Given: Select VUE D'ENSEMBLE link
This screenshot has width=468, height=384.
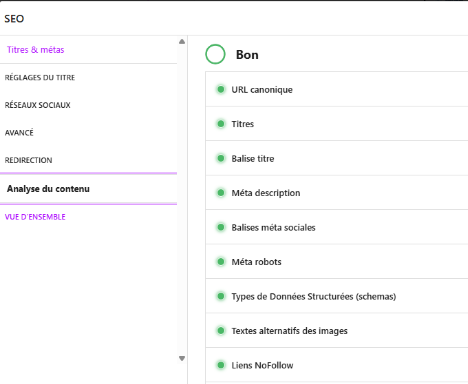Looking at the screenshot, I should tap(35, 217).
